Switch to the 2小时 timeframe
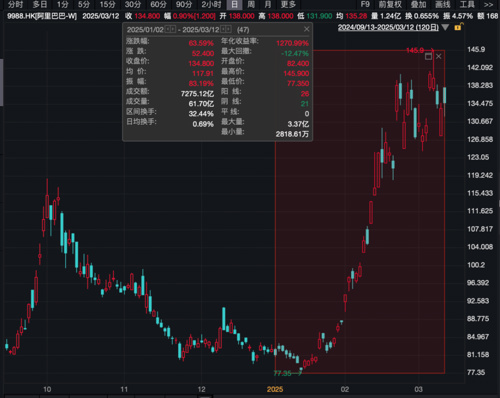This screenshot has height=398, width=500. (211, 4)
